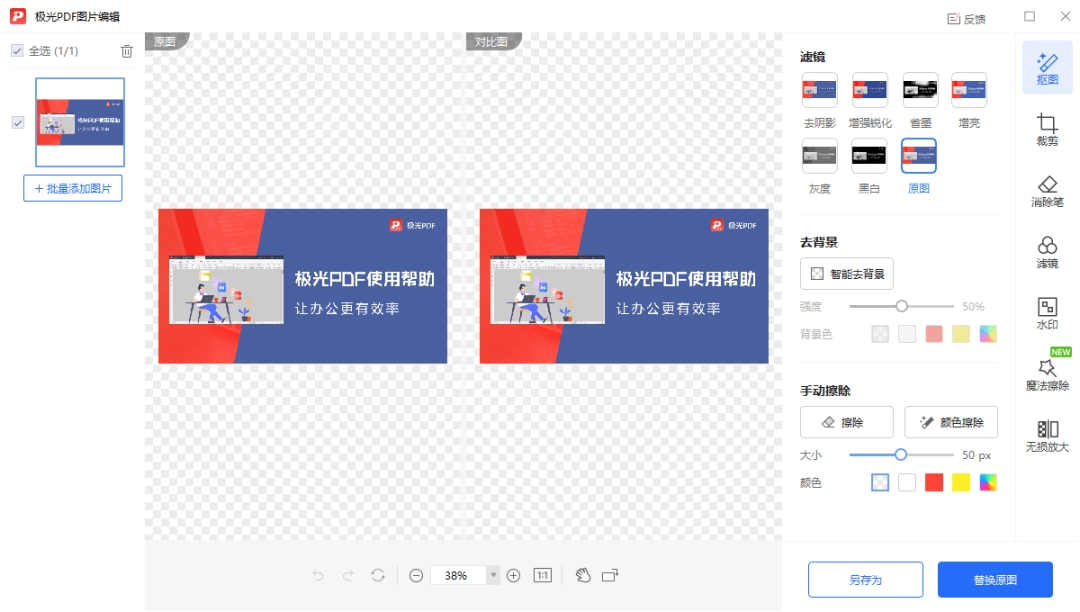The image size is (1080, 612).
Task: Apply the 增强锐化 sharpen filter
Action: [868, 89]
